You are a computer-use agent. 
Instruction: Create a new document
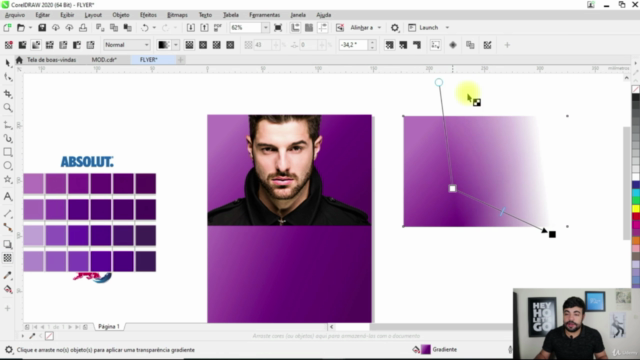point(7,28)
